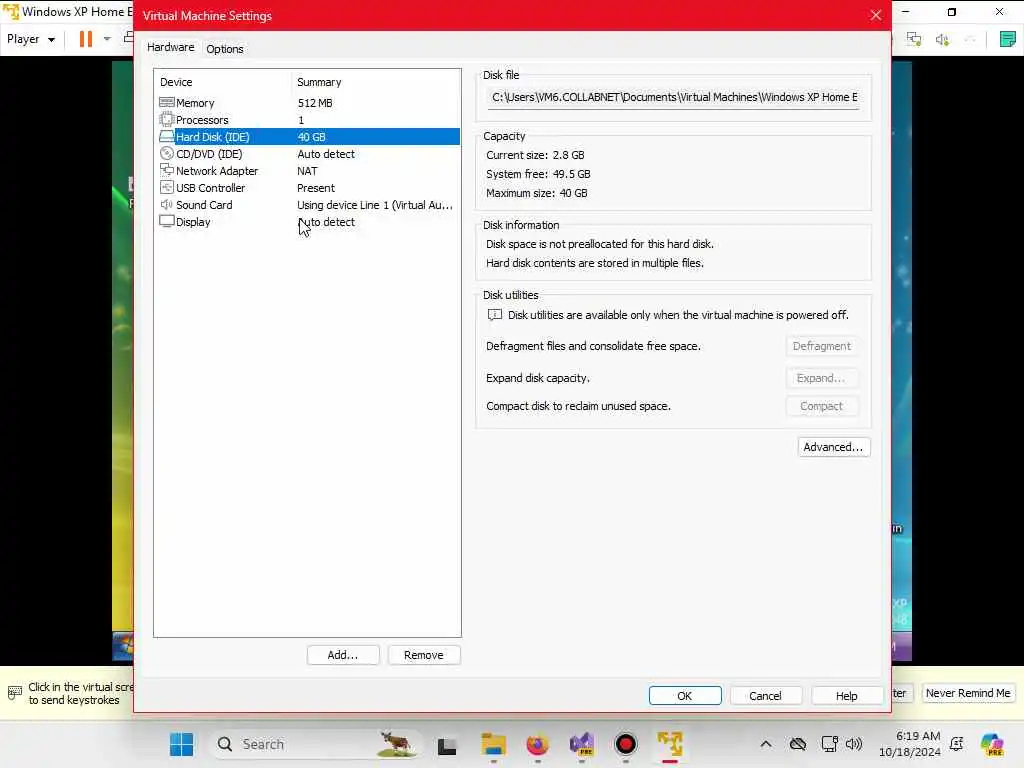Launch Firefox from the taskbar
The width and height of the screenshot is (1024, 768).
point(537,744)
